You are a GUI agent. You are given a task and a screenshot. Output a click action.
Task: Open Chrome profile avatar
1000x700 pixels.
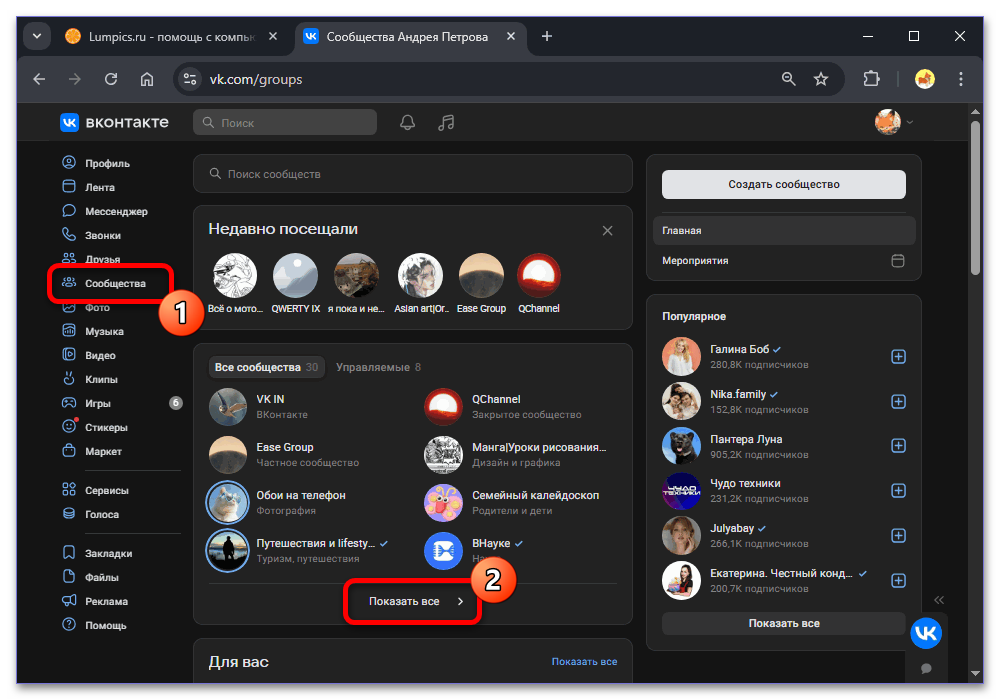tap(925, 79)
